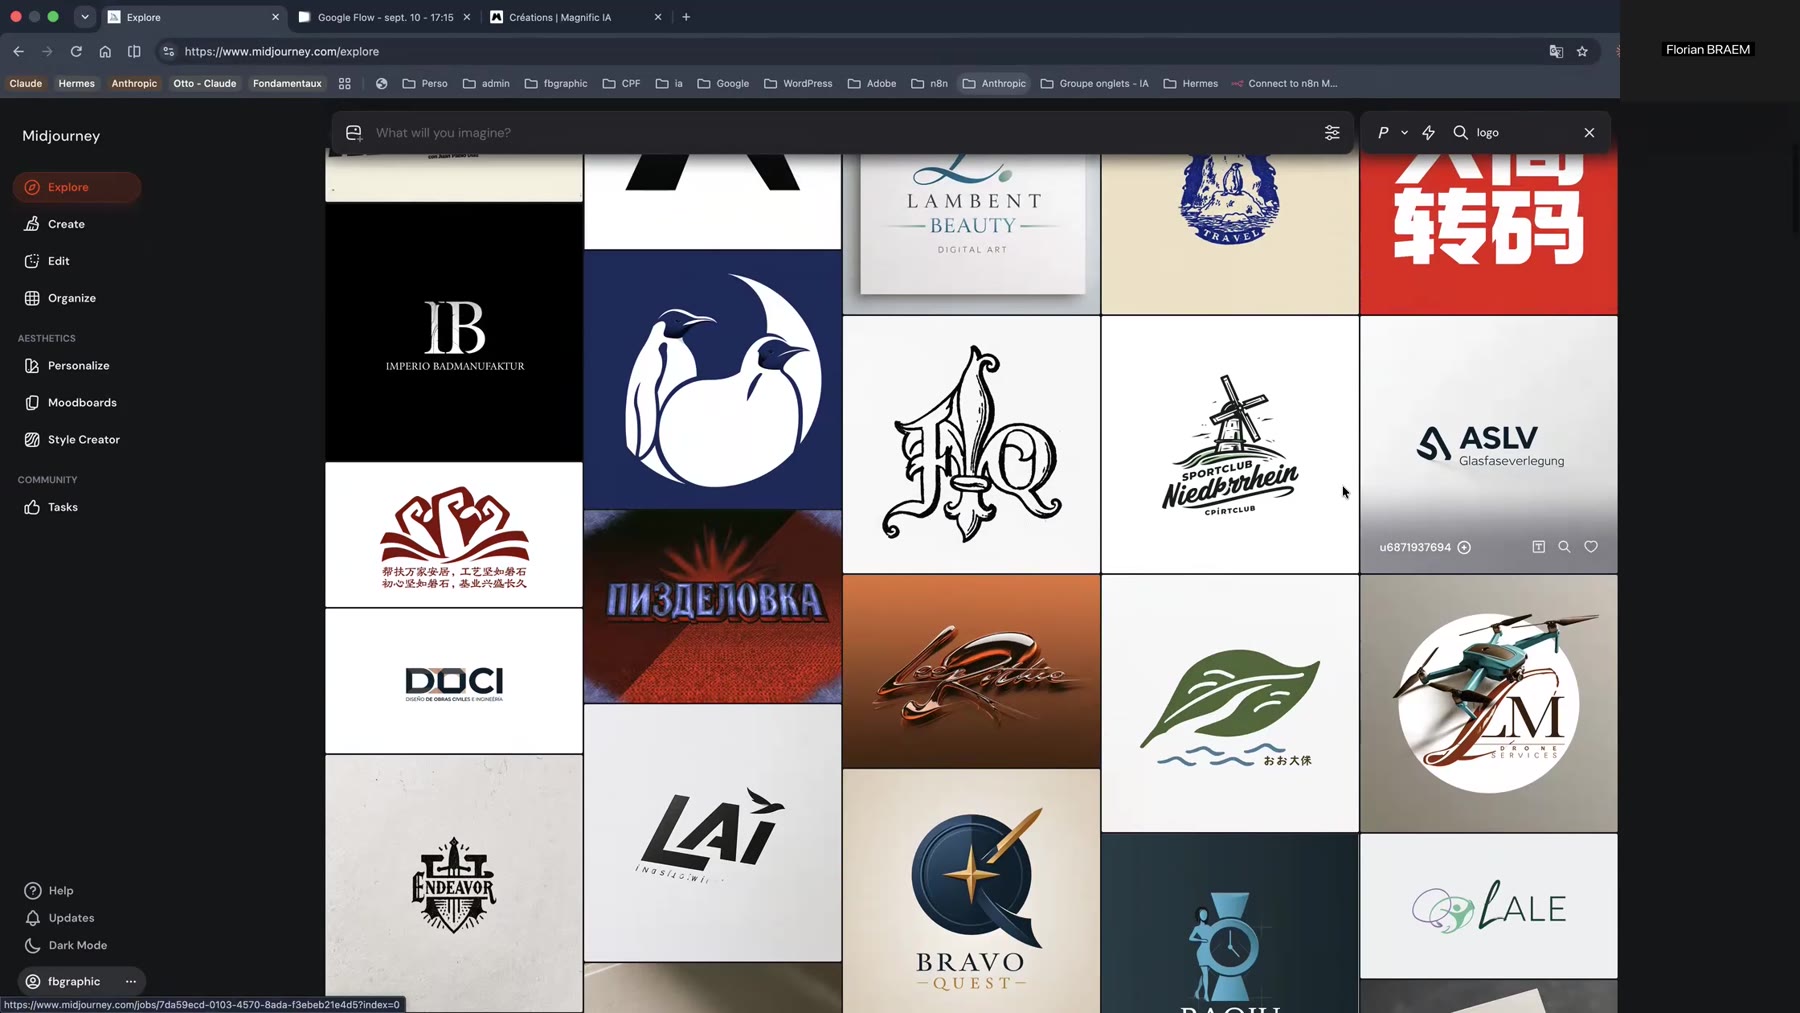Viewport: 1800px width, 1013px height.
Task: Open the Sportclub Niederrhein windmill logo
Action: point(1230,445)
